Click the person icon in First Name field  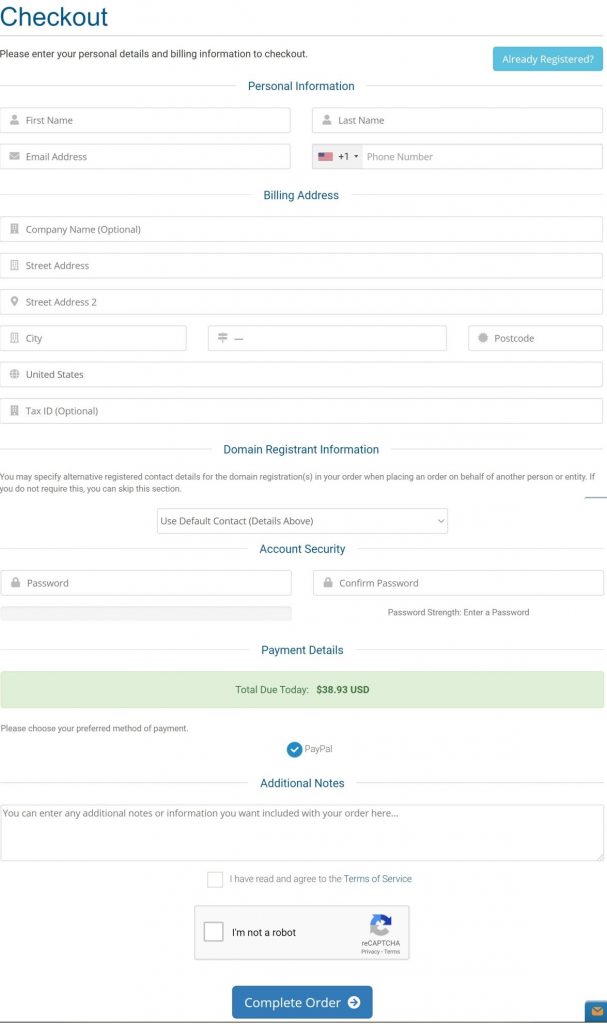click(14, 120)
